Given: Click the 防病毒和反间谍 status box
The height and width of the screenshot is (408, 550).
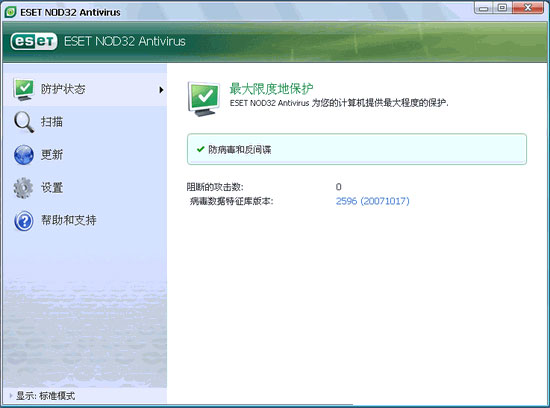Looking at the screenshot, I should (357, 149).
